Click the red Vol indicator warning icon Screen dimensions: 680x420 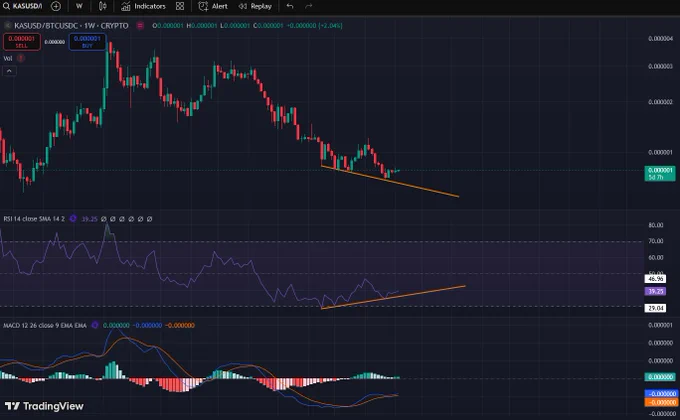pyautogui.click(x=20, y=58)
